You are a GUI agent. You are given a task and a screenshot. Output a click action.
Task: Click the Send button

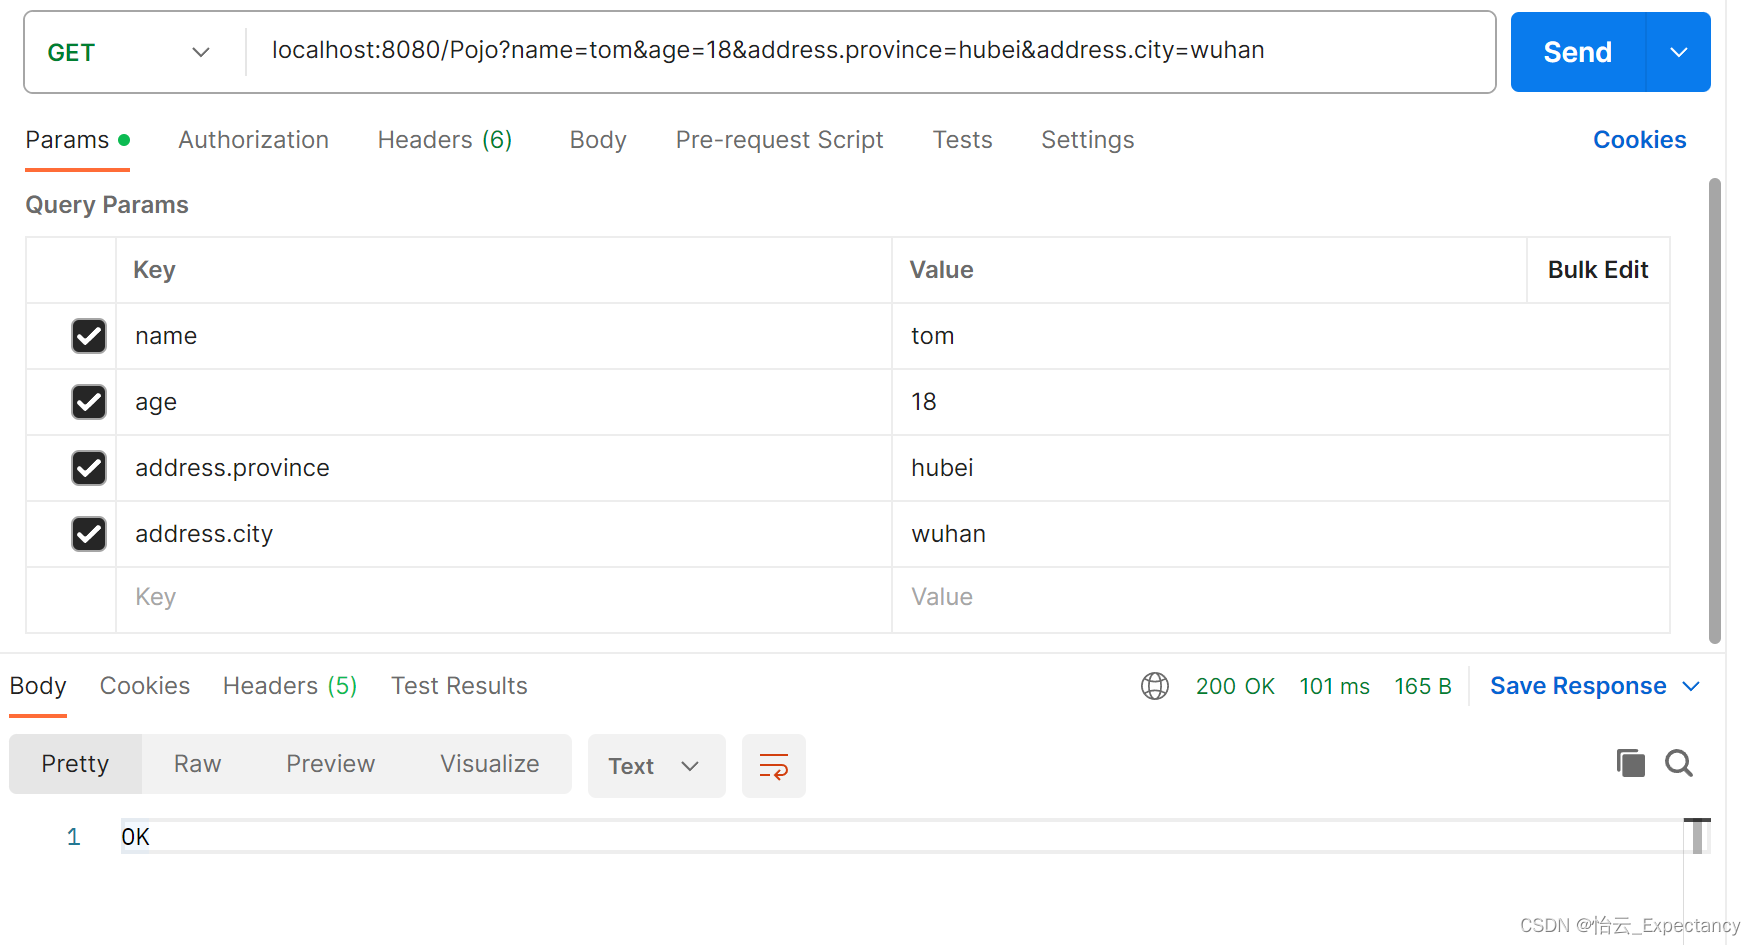click(1576, 51)
